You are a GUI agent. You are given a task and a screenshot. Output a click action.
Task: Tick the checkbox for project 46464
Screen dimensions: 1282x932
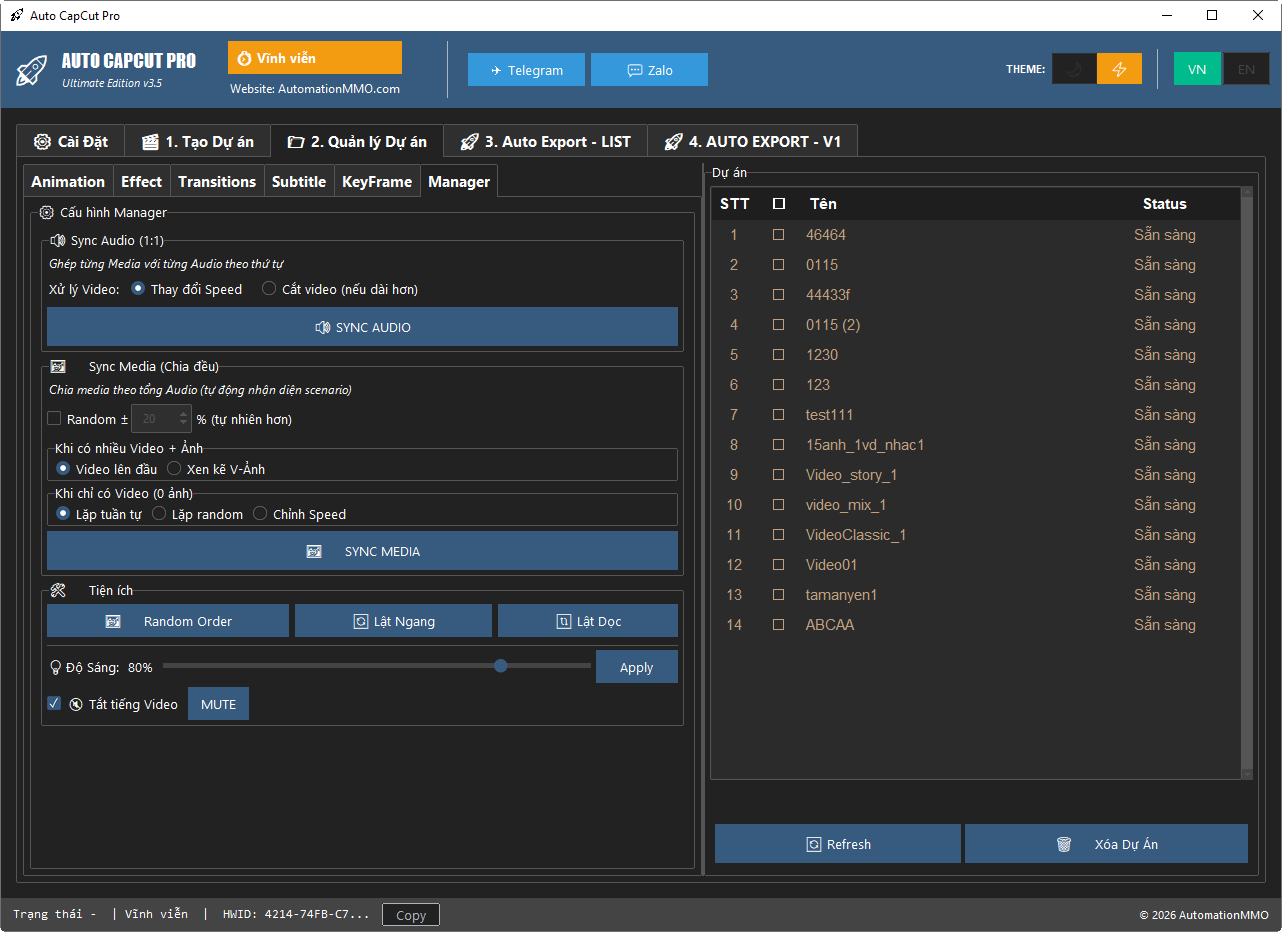click(x=778, y=235)
